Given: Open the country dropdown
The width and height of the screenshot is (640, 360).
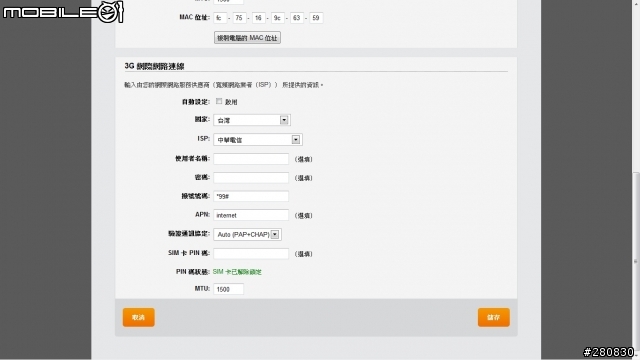Looking at the screenshot, I should pos(252,120).
